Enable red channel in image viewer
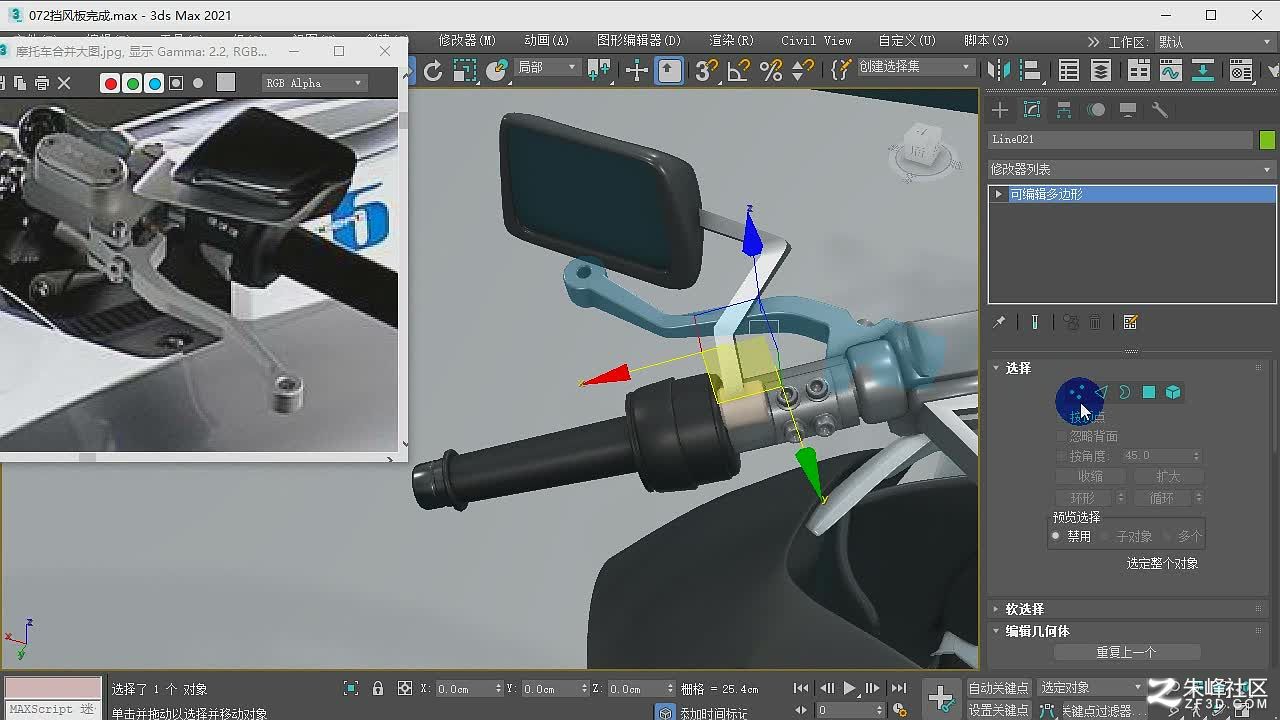This screenshot has width=1280, height=720. pyautogui.click(x=111, y=83)
